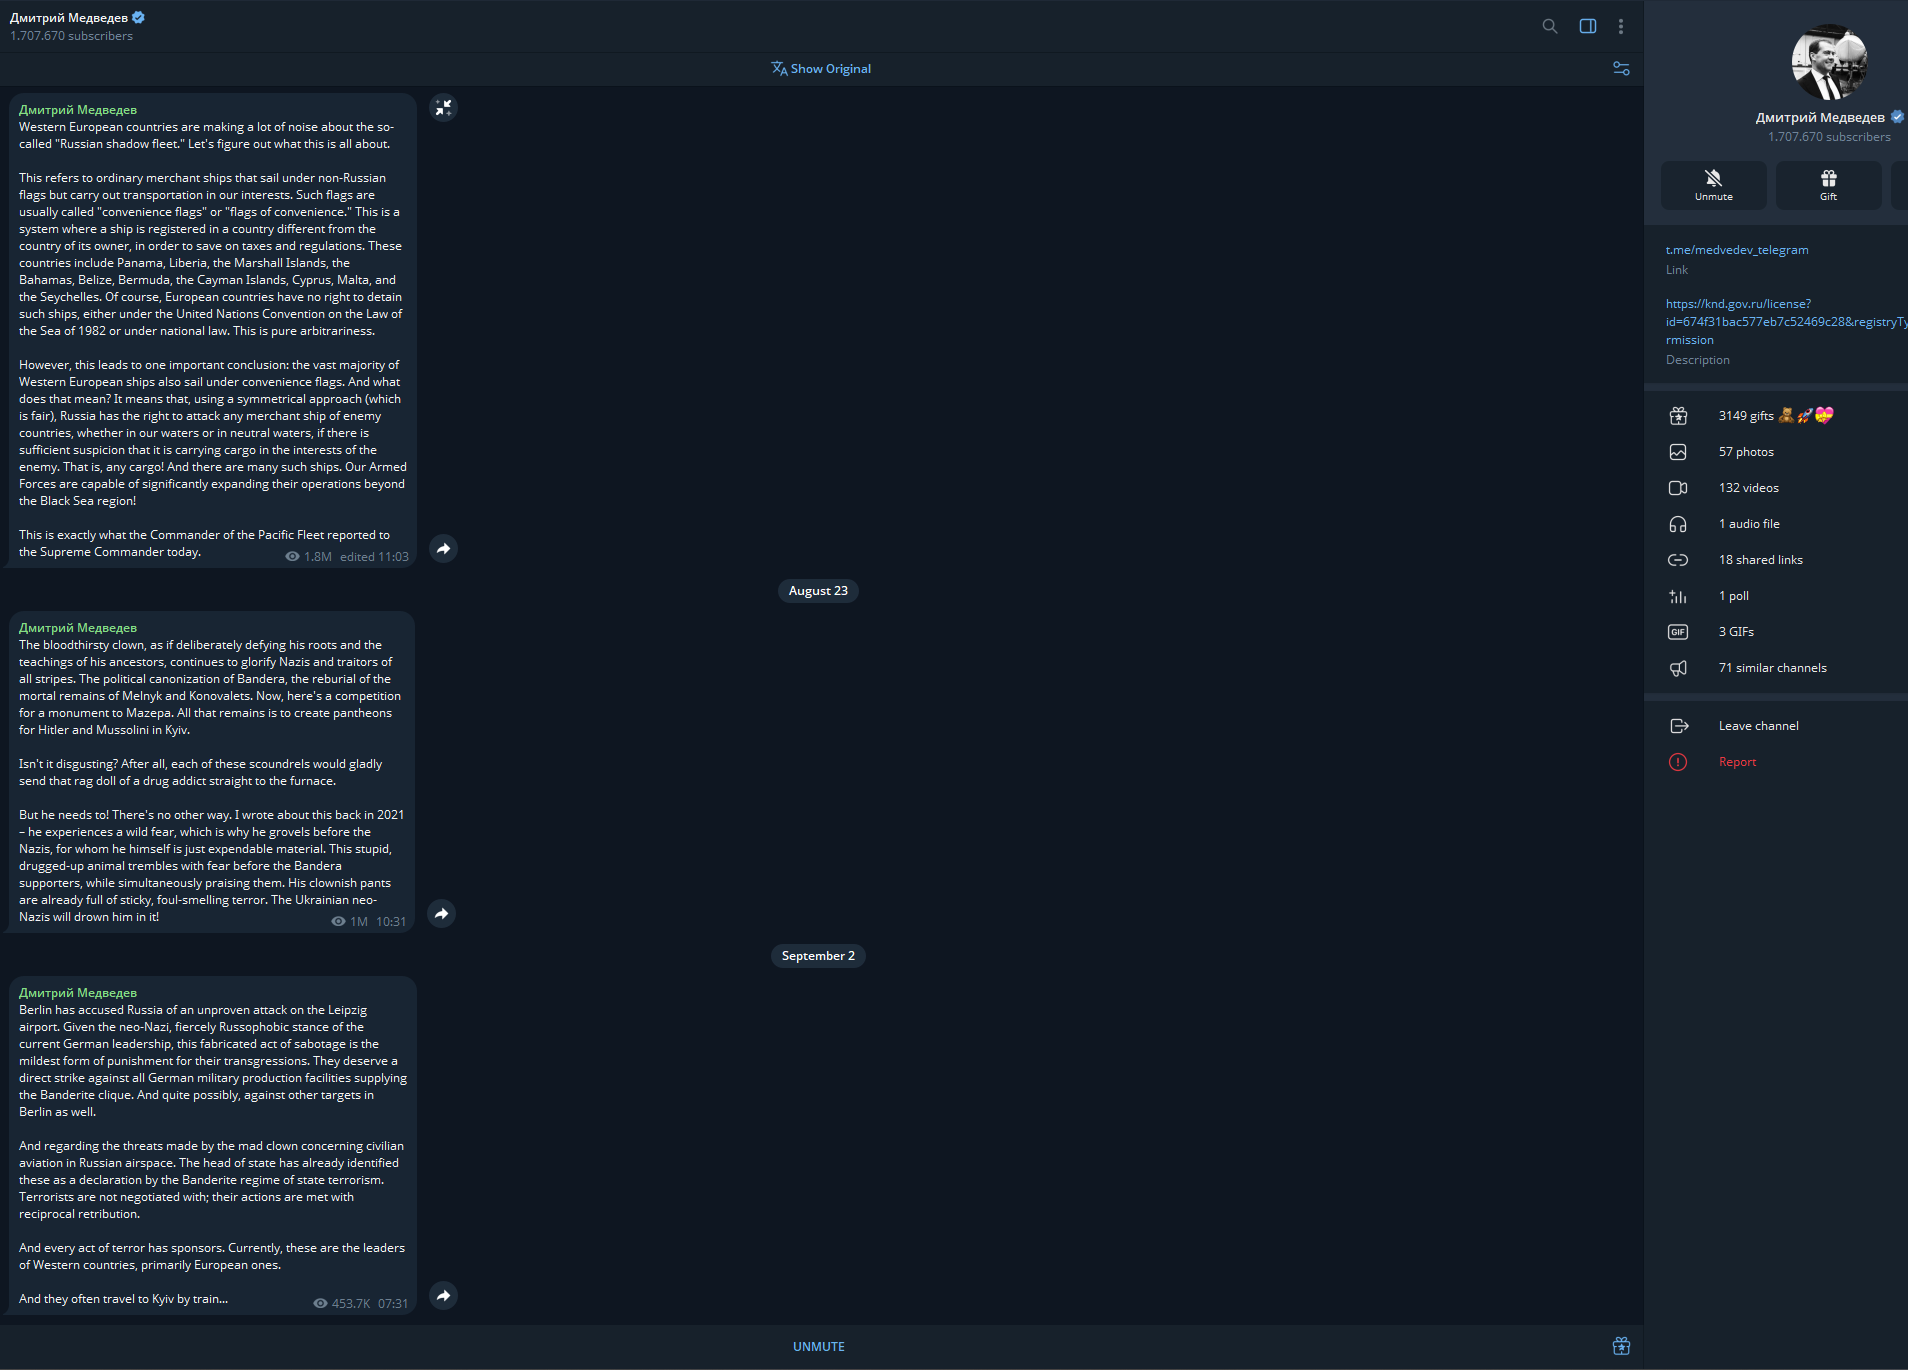
Task: Open the 3 GIFs section
Action: coord(1776,632)
